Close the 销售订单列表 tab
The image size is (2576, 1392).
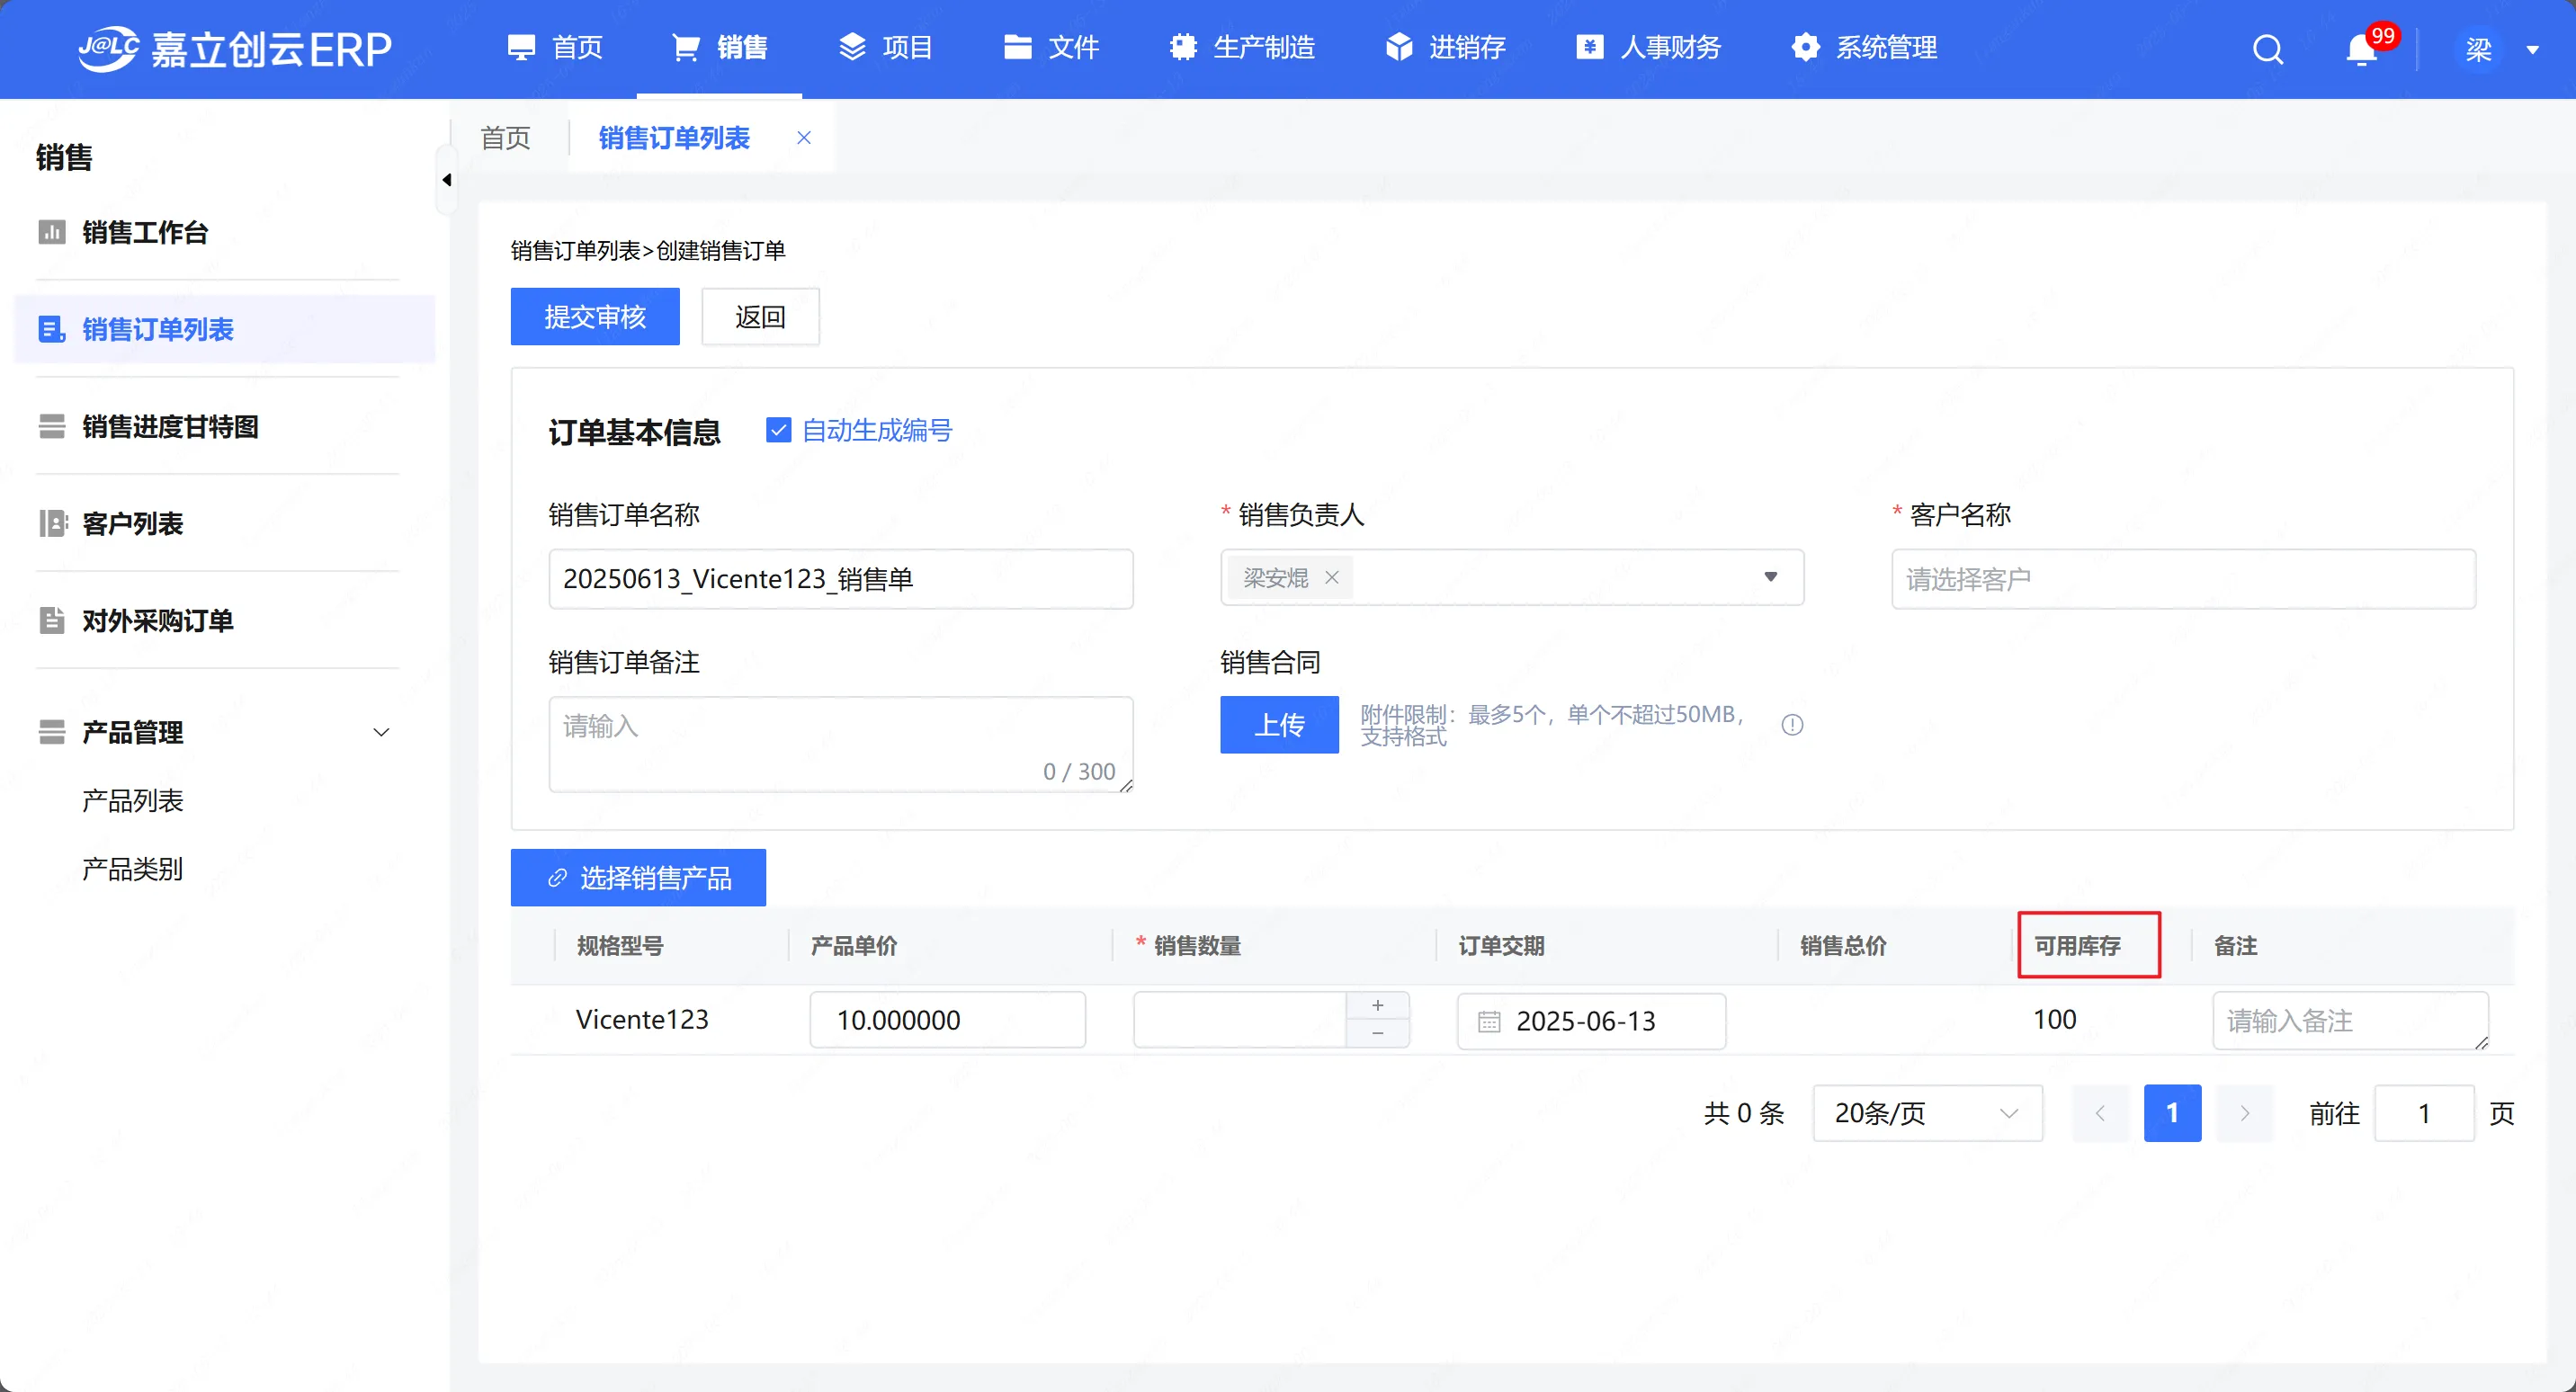point(803,138)
